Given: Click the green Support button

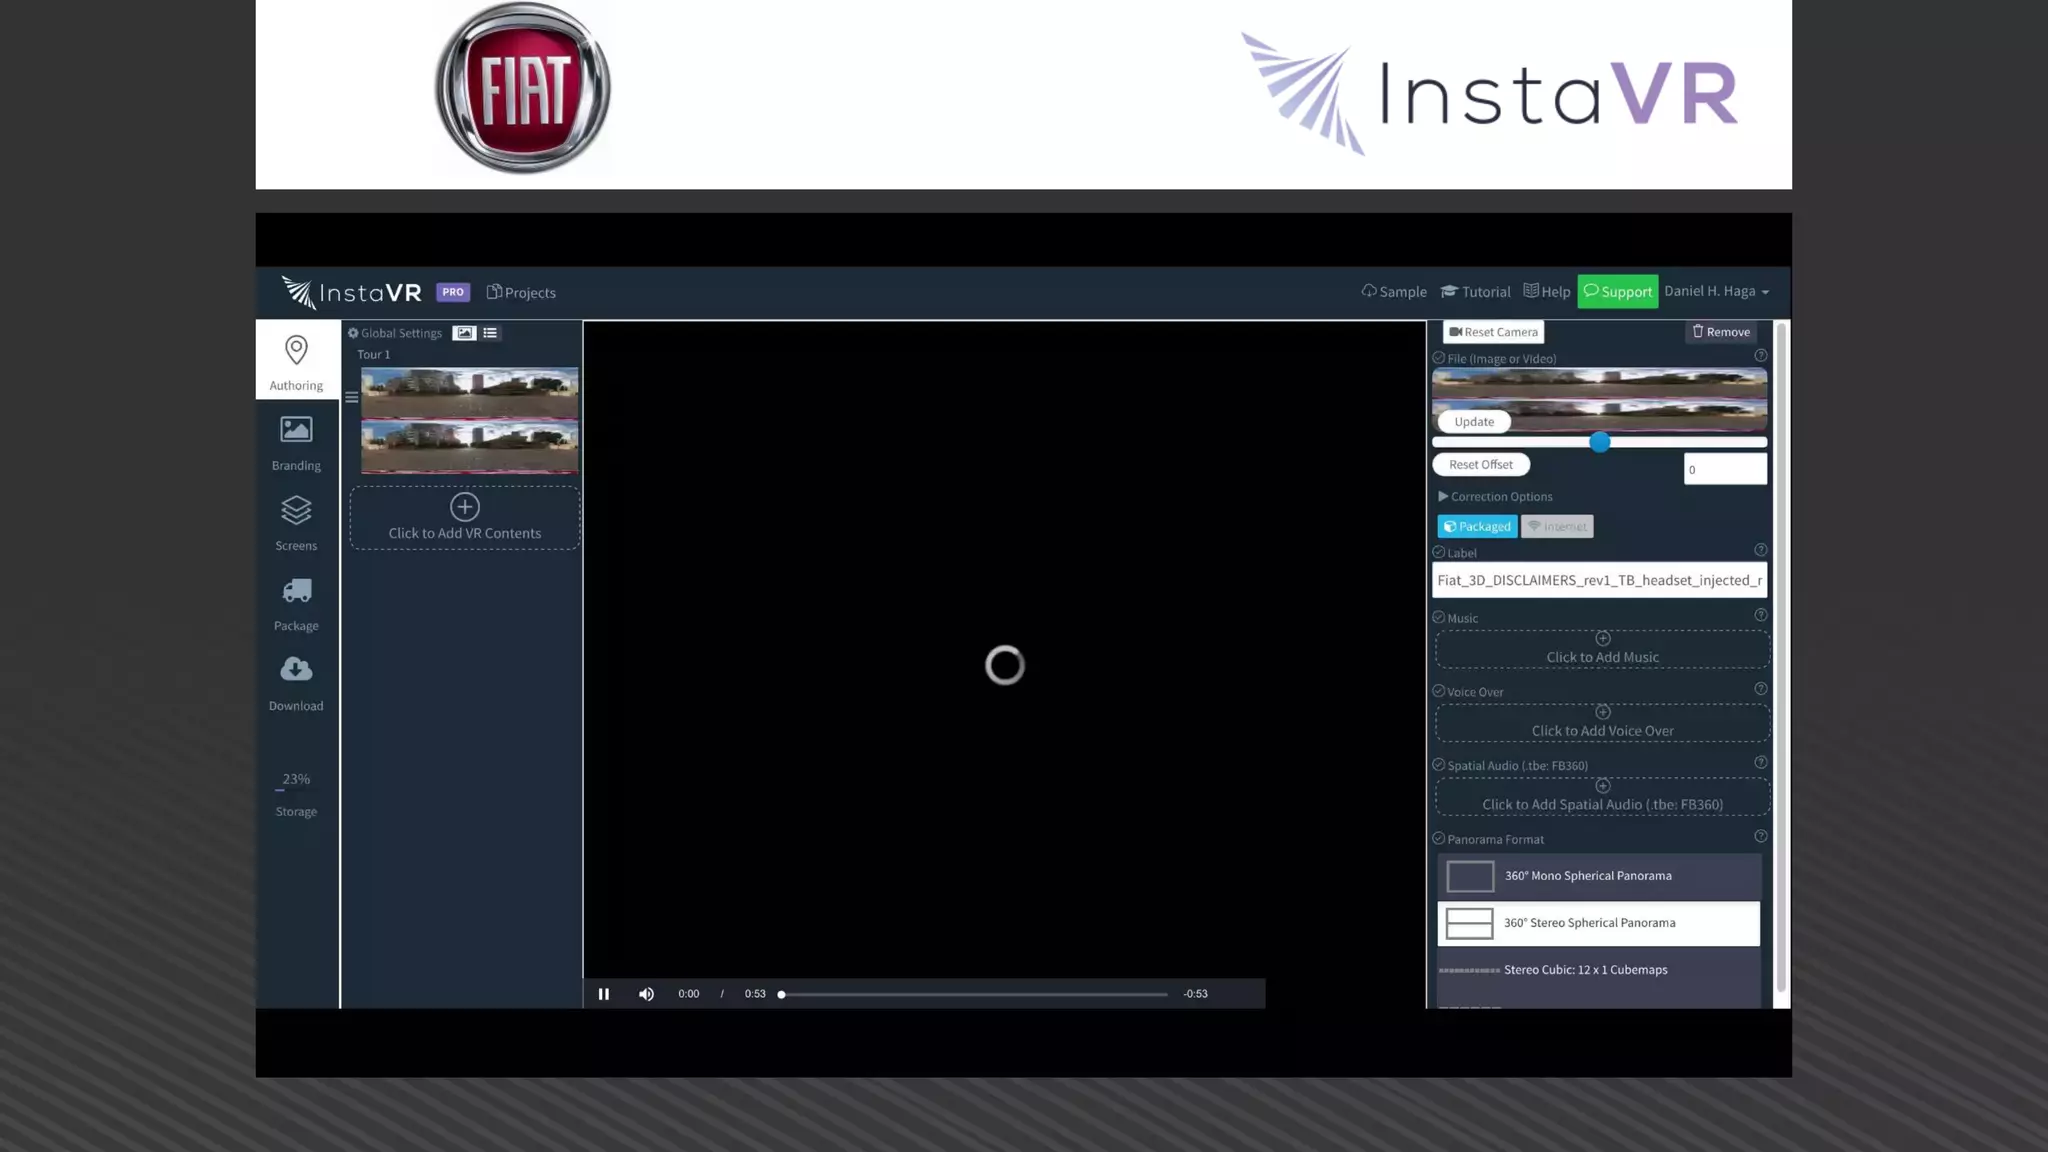Looking at the screenshot, I should click(x=1617, y=292).
